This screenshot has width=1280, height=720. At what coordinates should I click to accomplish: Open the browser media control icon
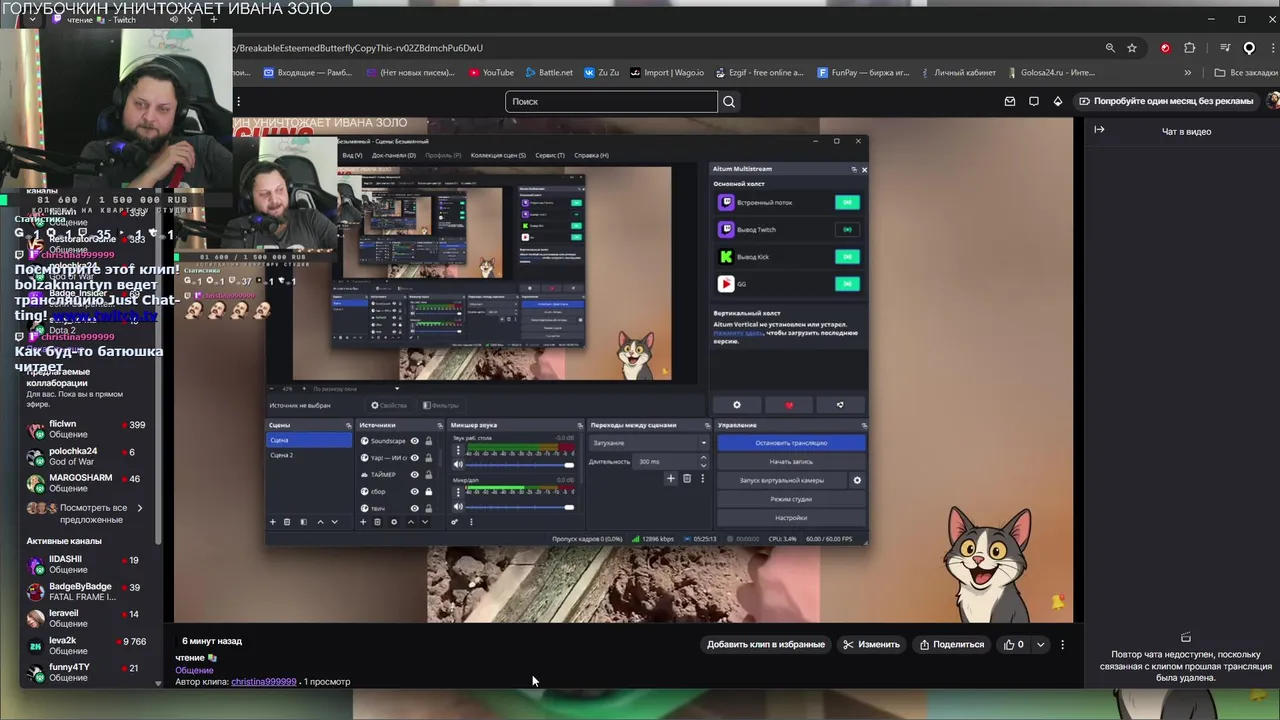[x=1225, y=48]
